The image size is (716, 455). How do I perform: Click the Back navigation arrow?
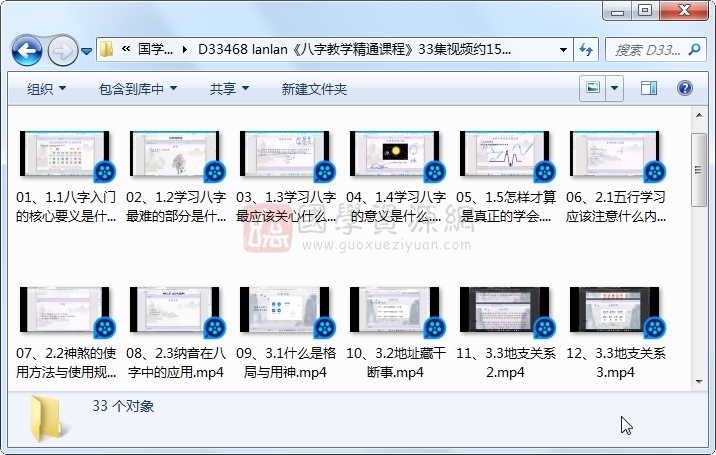coord(27,50)
